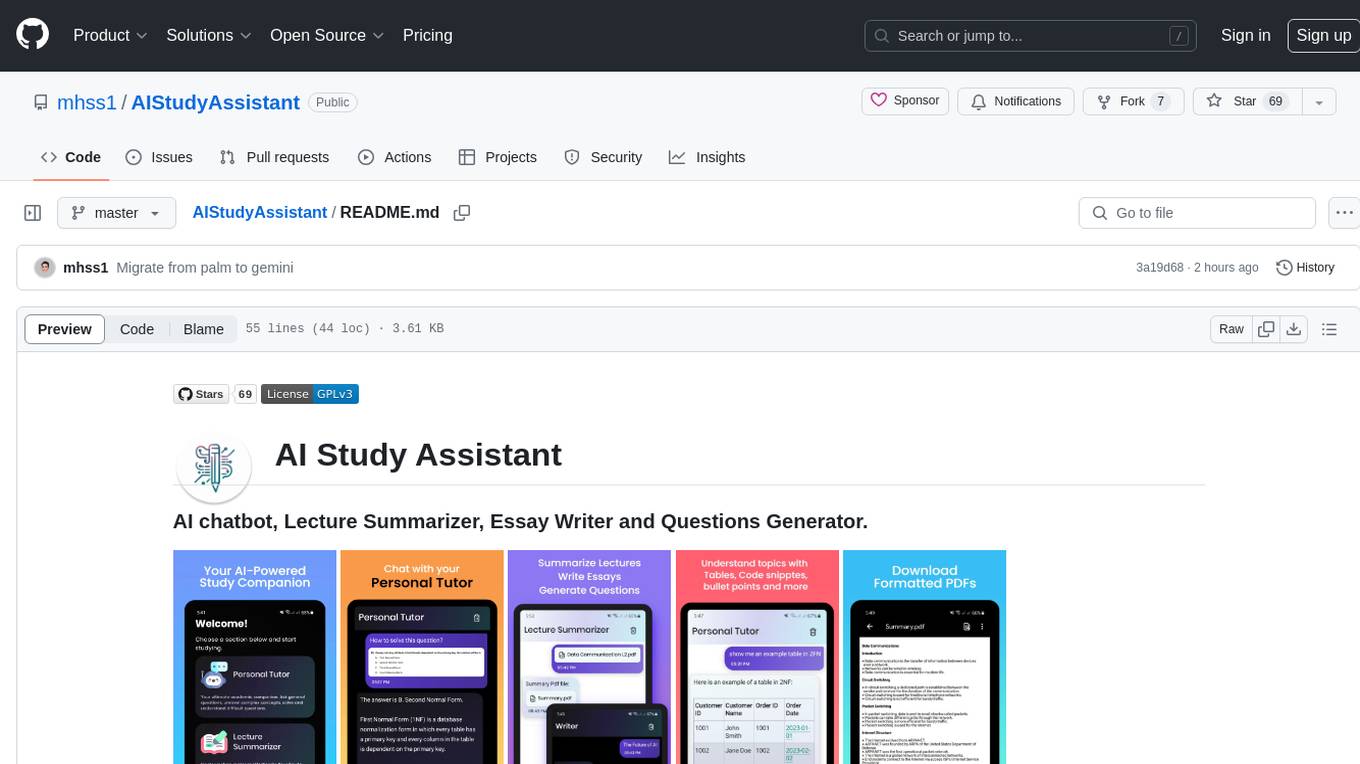Switch to the Code tab
This screenshot has width=1360, height=764.
coord(71,157)
